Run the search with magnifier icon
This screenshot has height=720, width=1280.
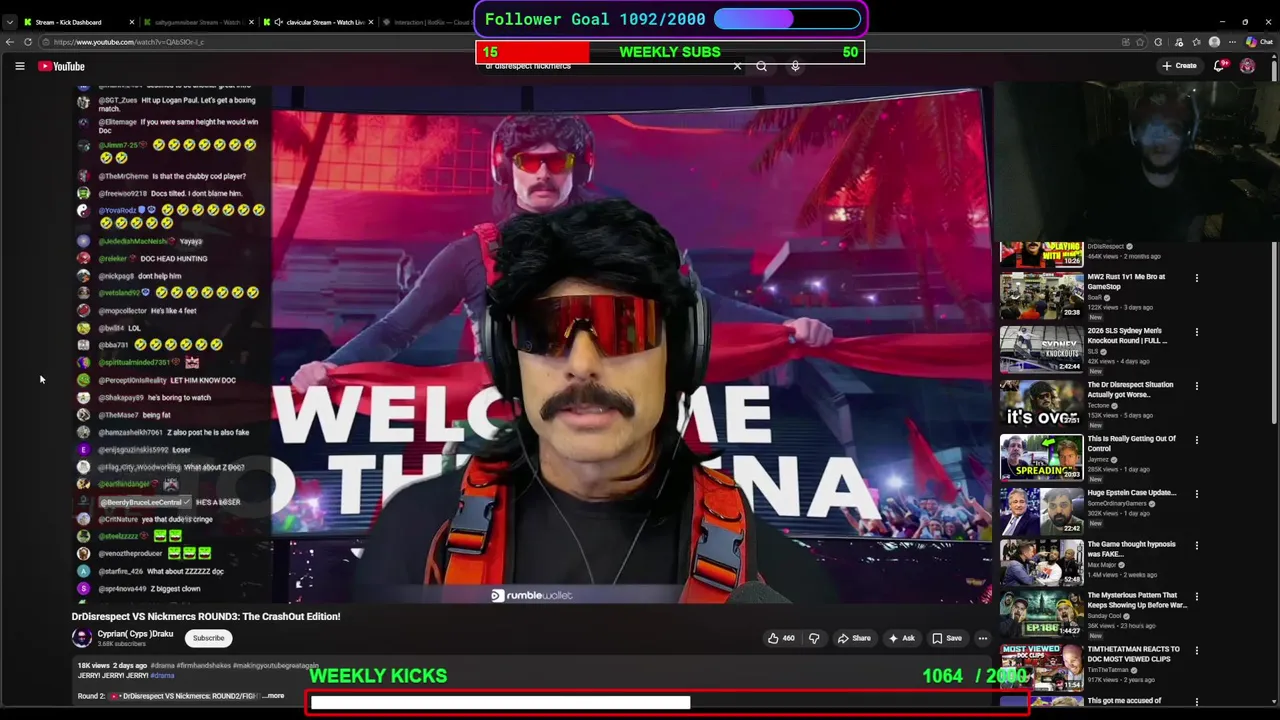tap(762, 67)
